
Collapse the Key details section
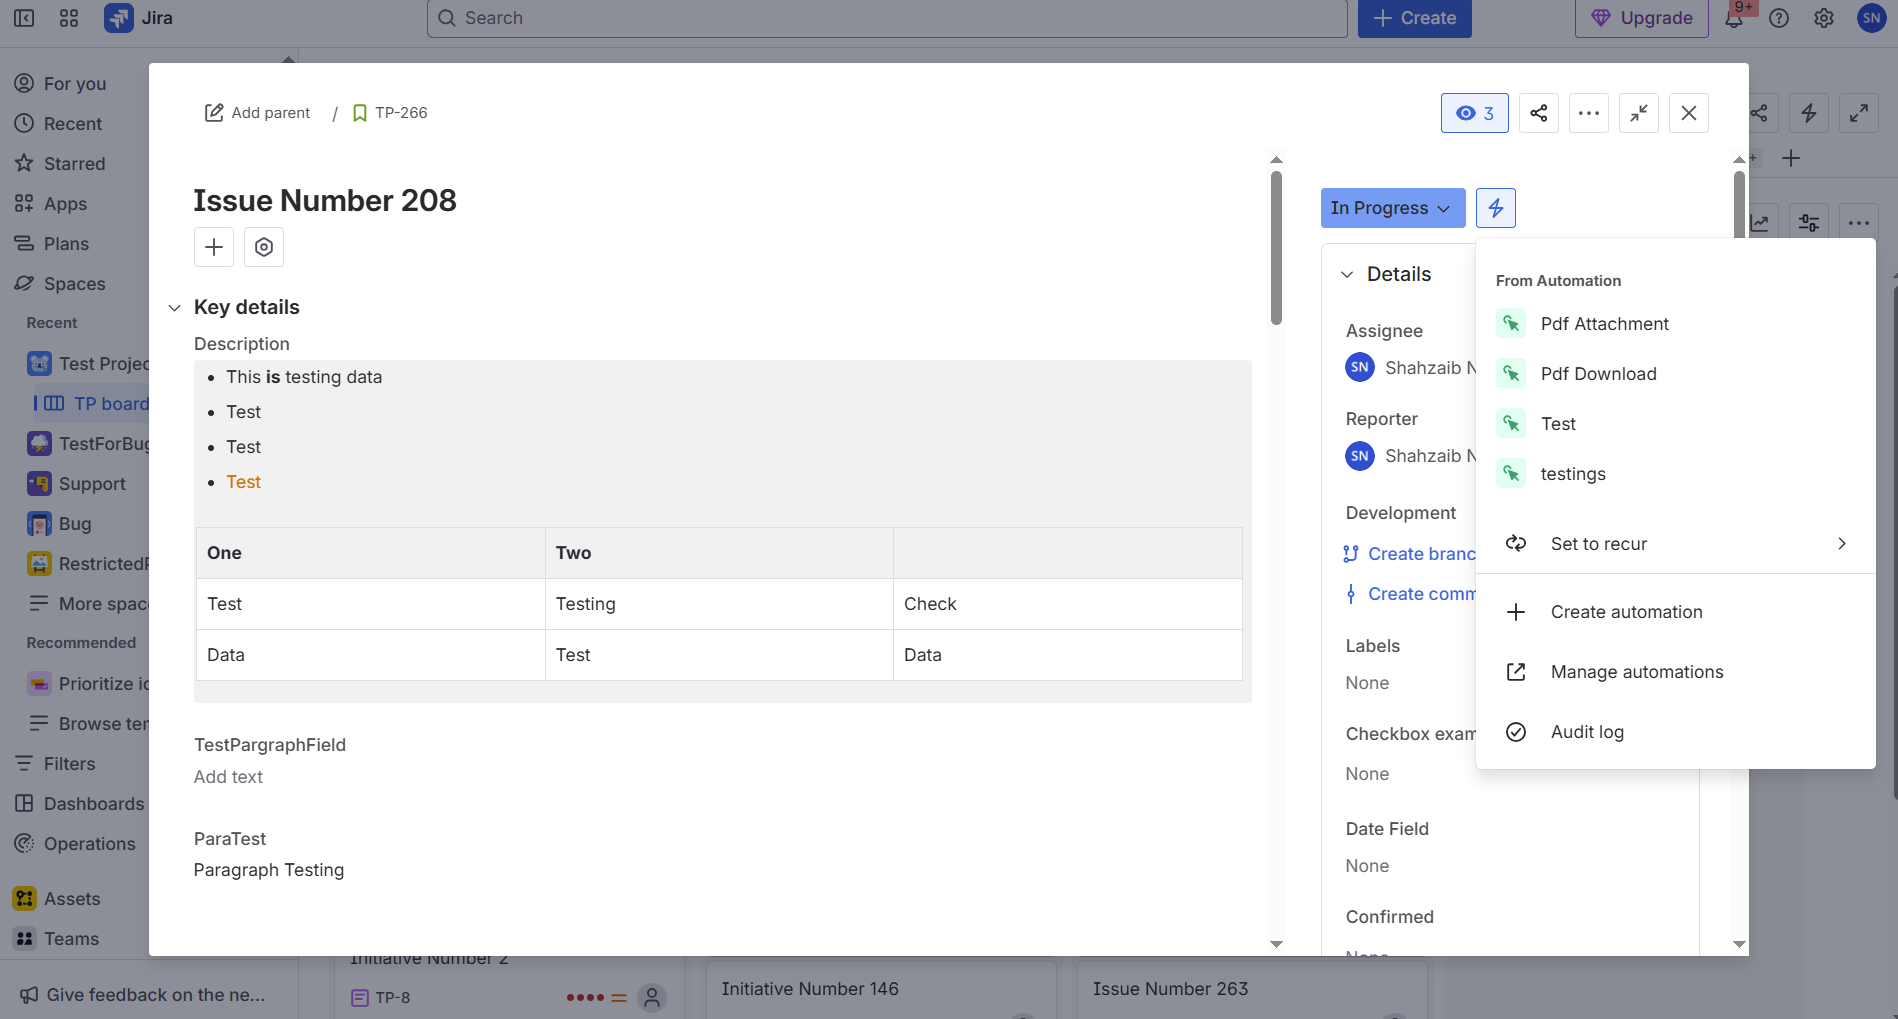(175, 308)
